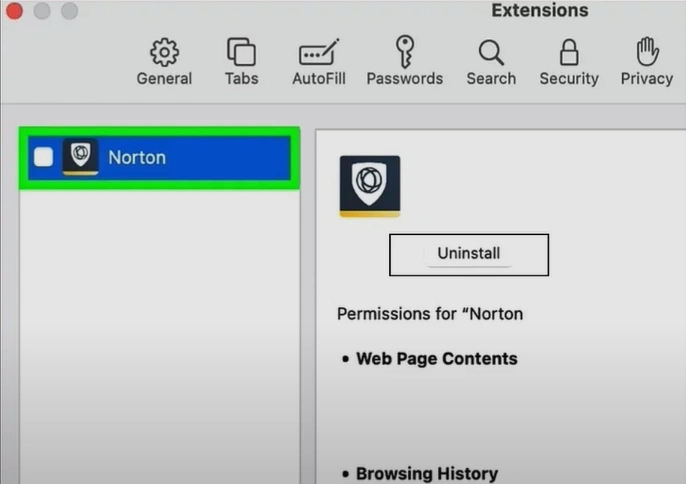Open the AutoFill preferences icon

[319, 53]
